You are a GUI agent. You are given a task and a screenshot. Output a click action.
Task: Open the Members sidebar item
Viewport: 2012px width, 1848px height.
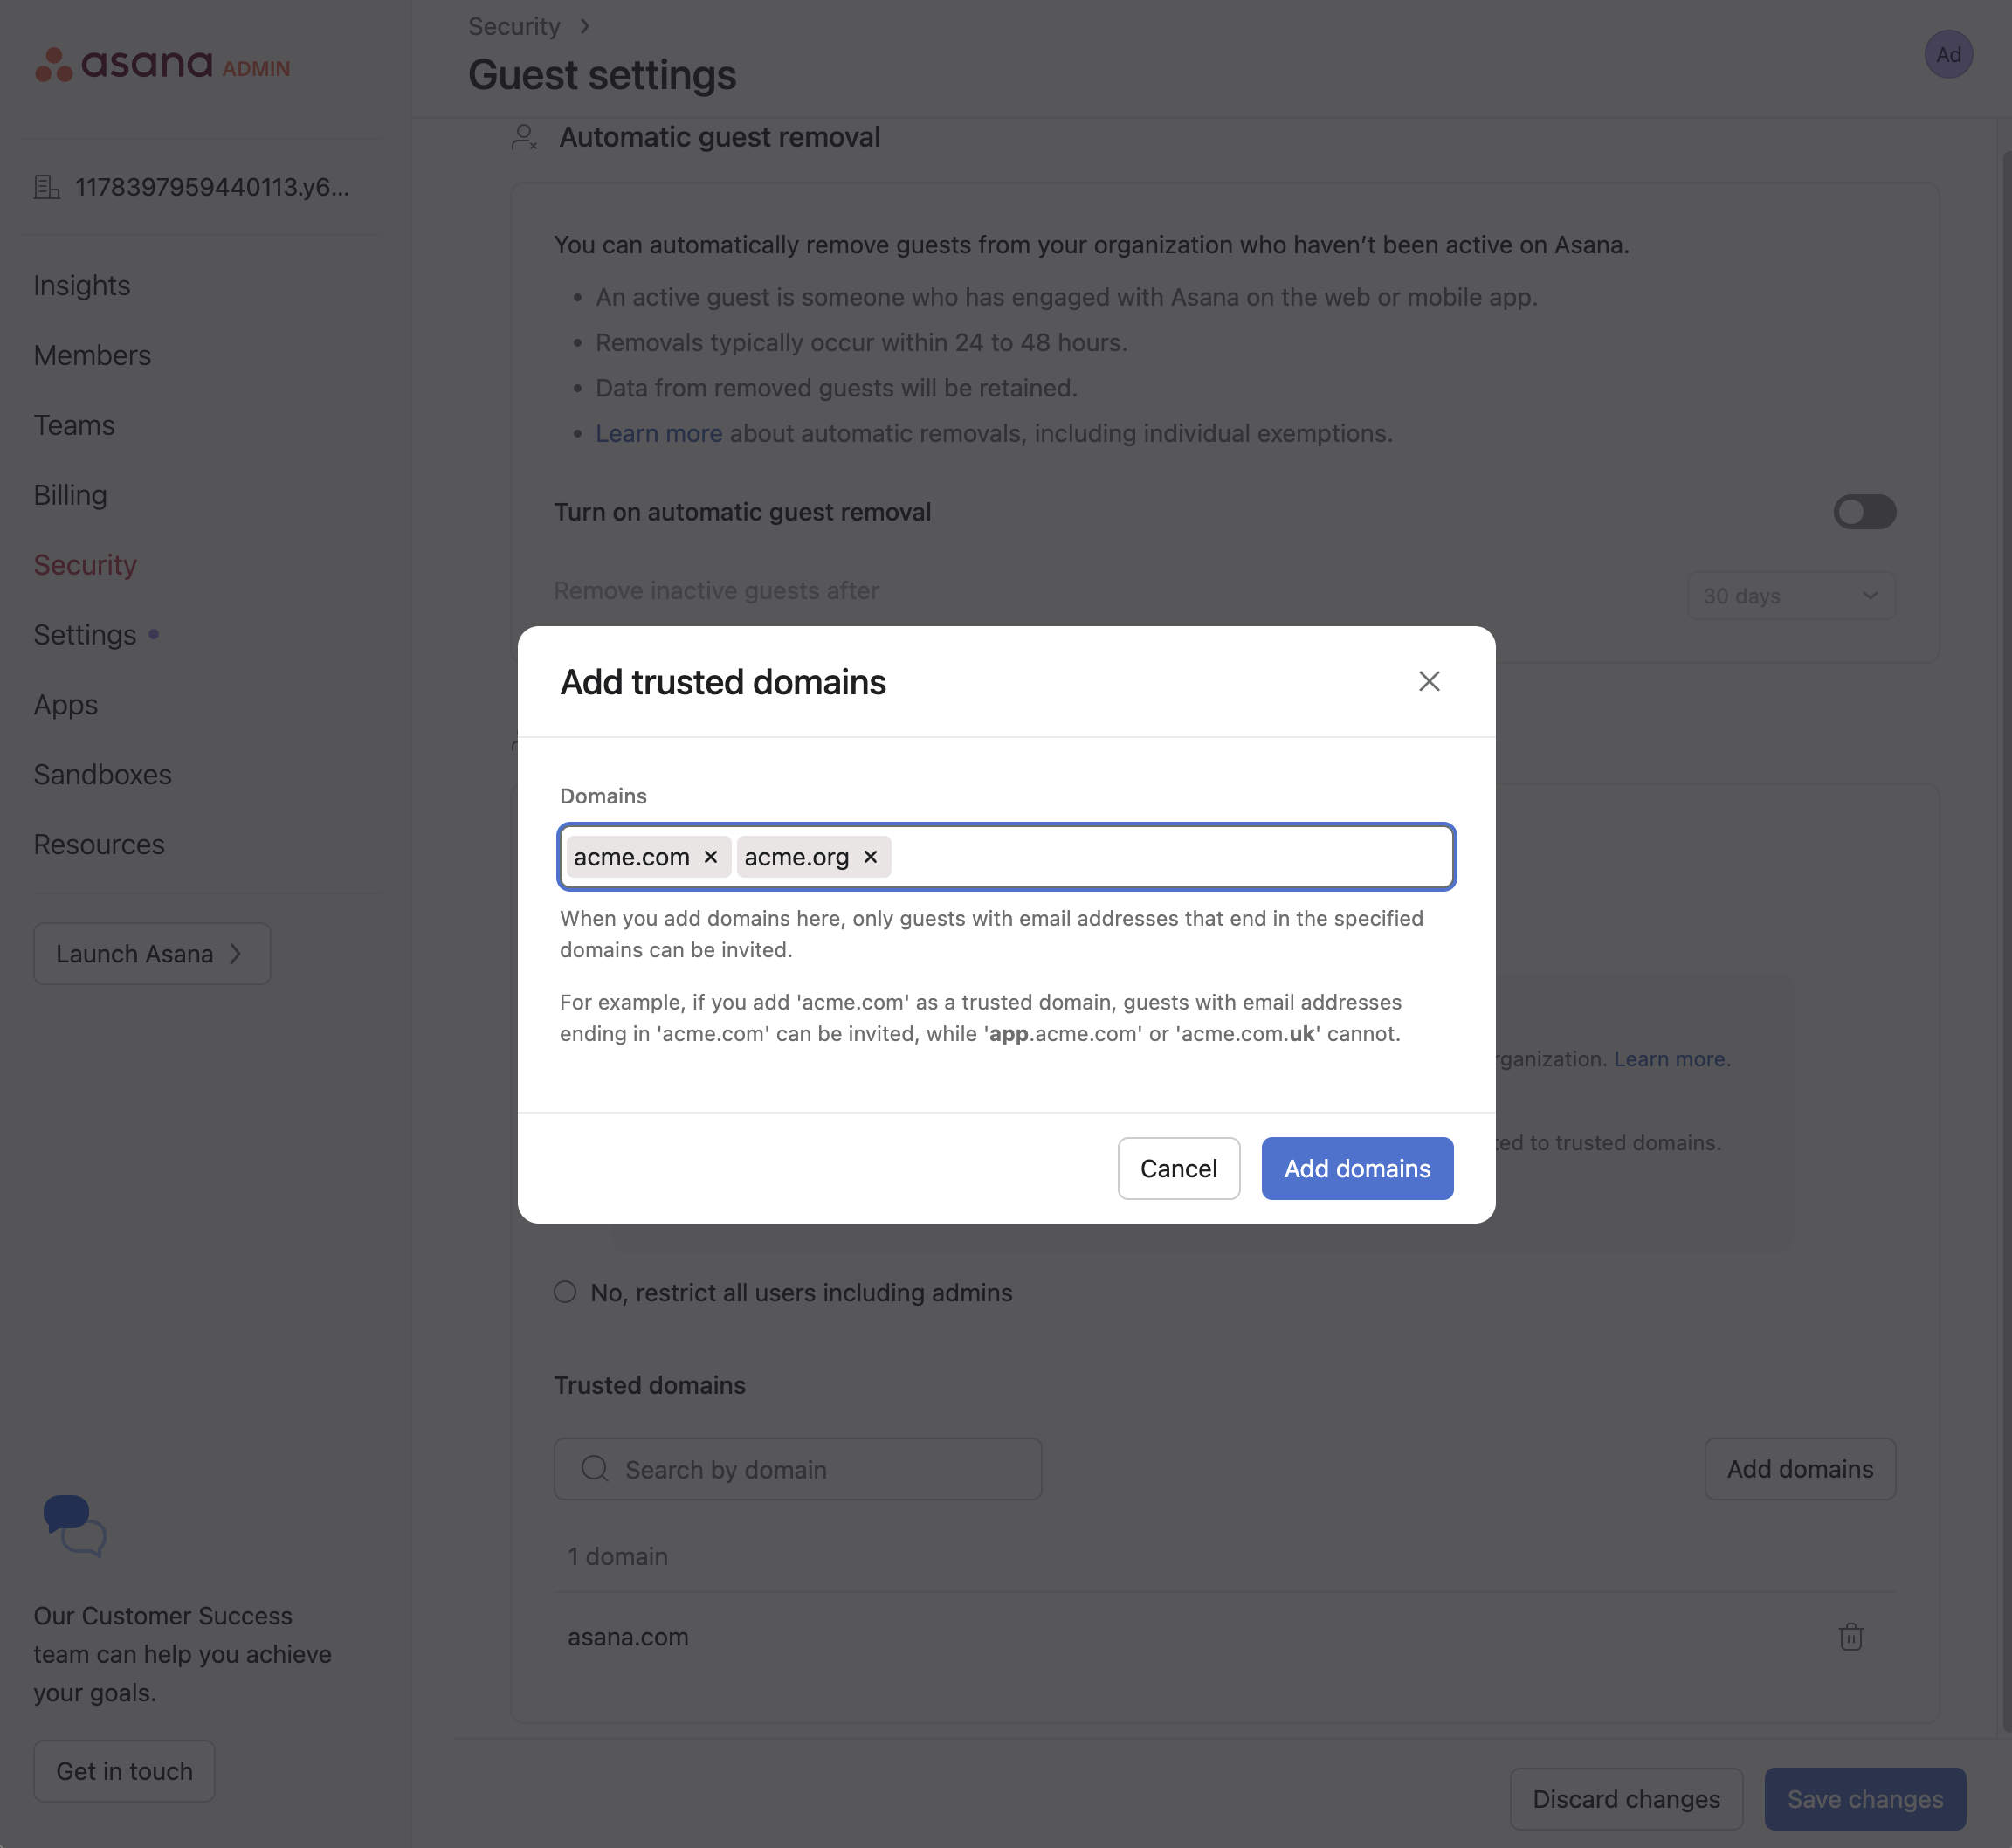(92, 355)
